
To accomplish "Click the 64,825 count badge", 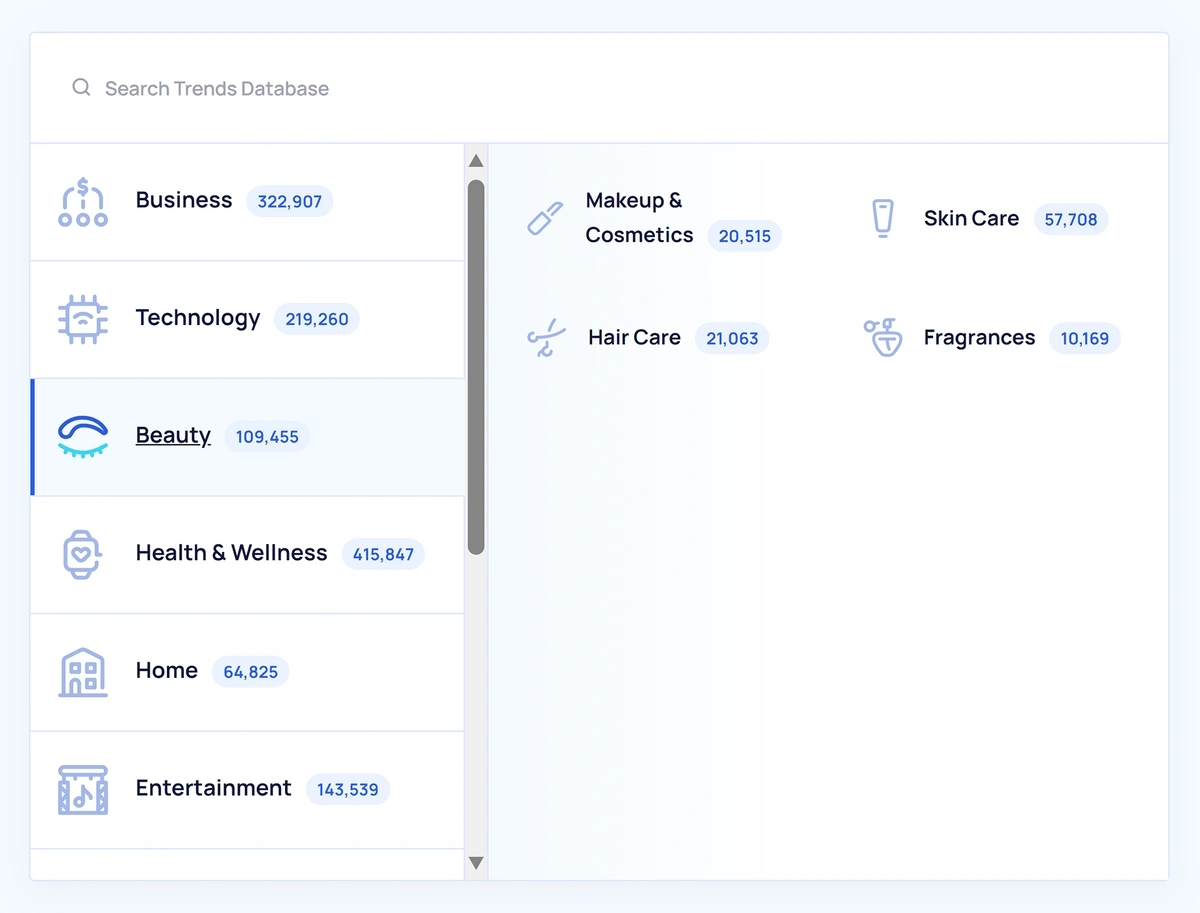I will point(251,672).
